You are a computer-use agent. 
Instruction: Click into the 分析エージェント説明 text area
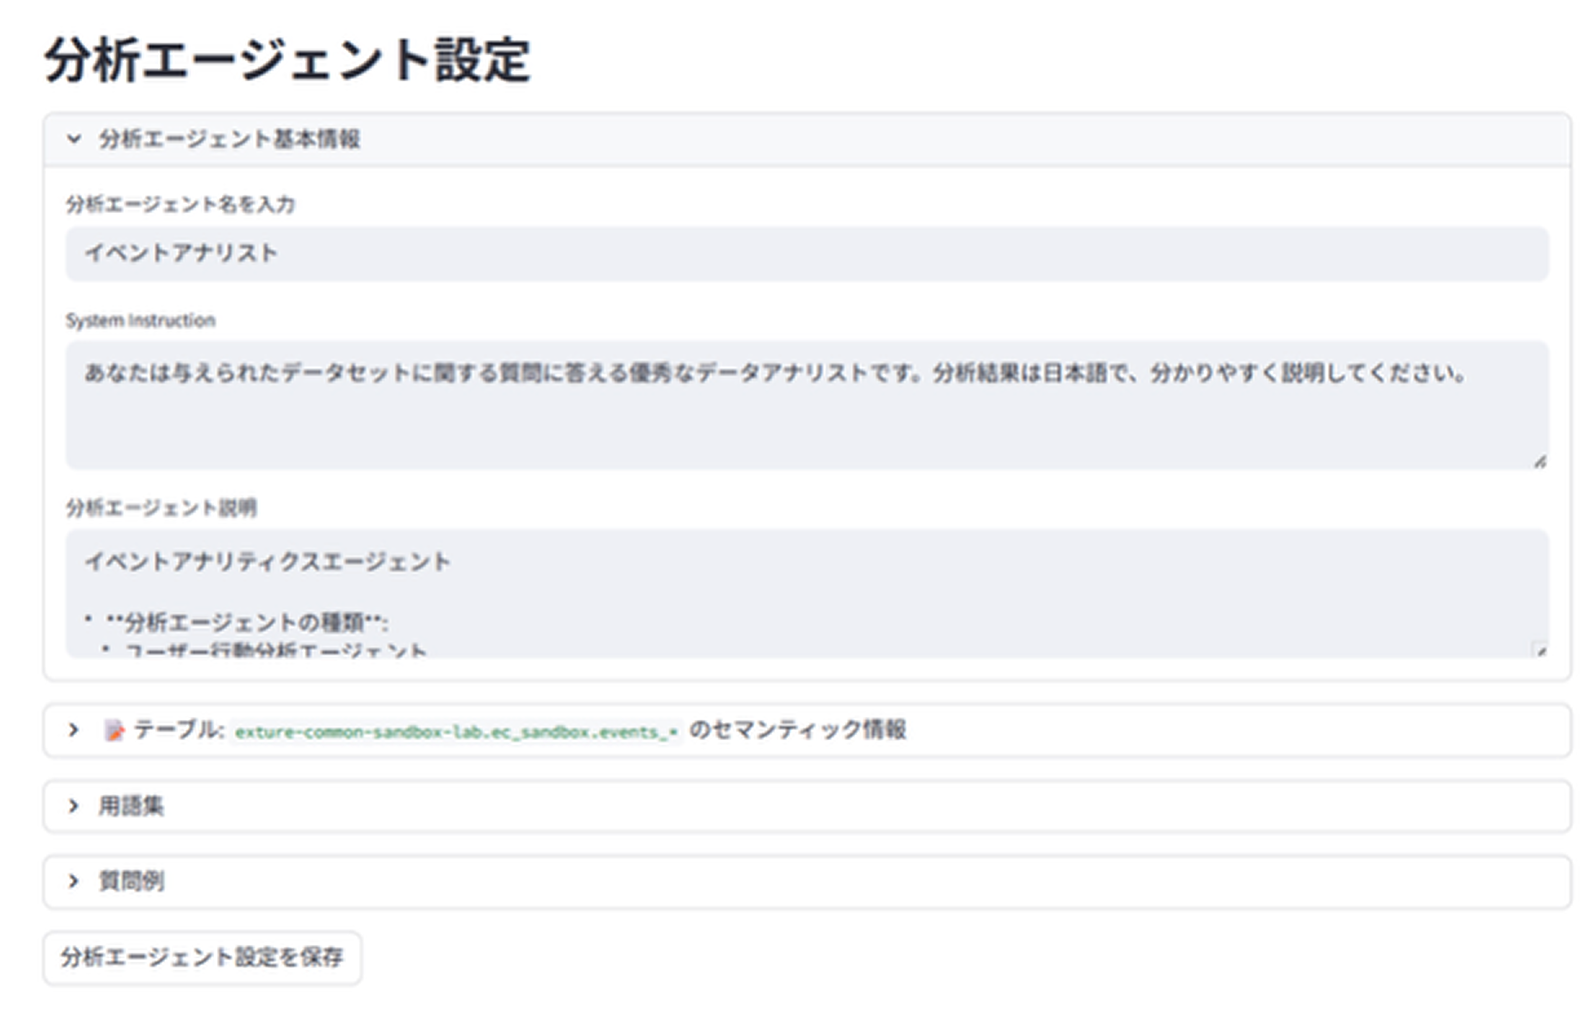click(x=806, y=593)
